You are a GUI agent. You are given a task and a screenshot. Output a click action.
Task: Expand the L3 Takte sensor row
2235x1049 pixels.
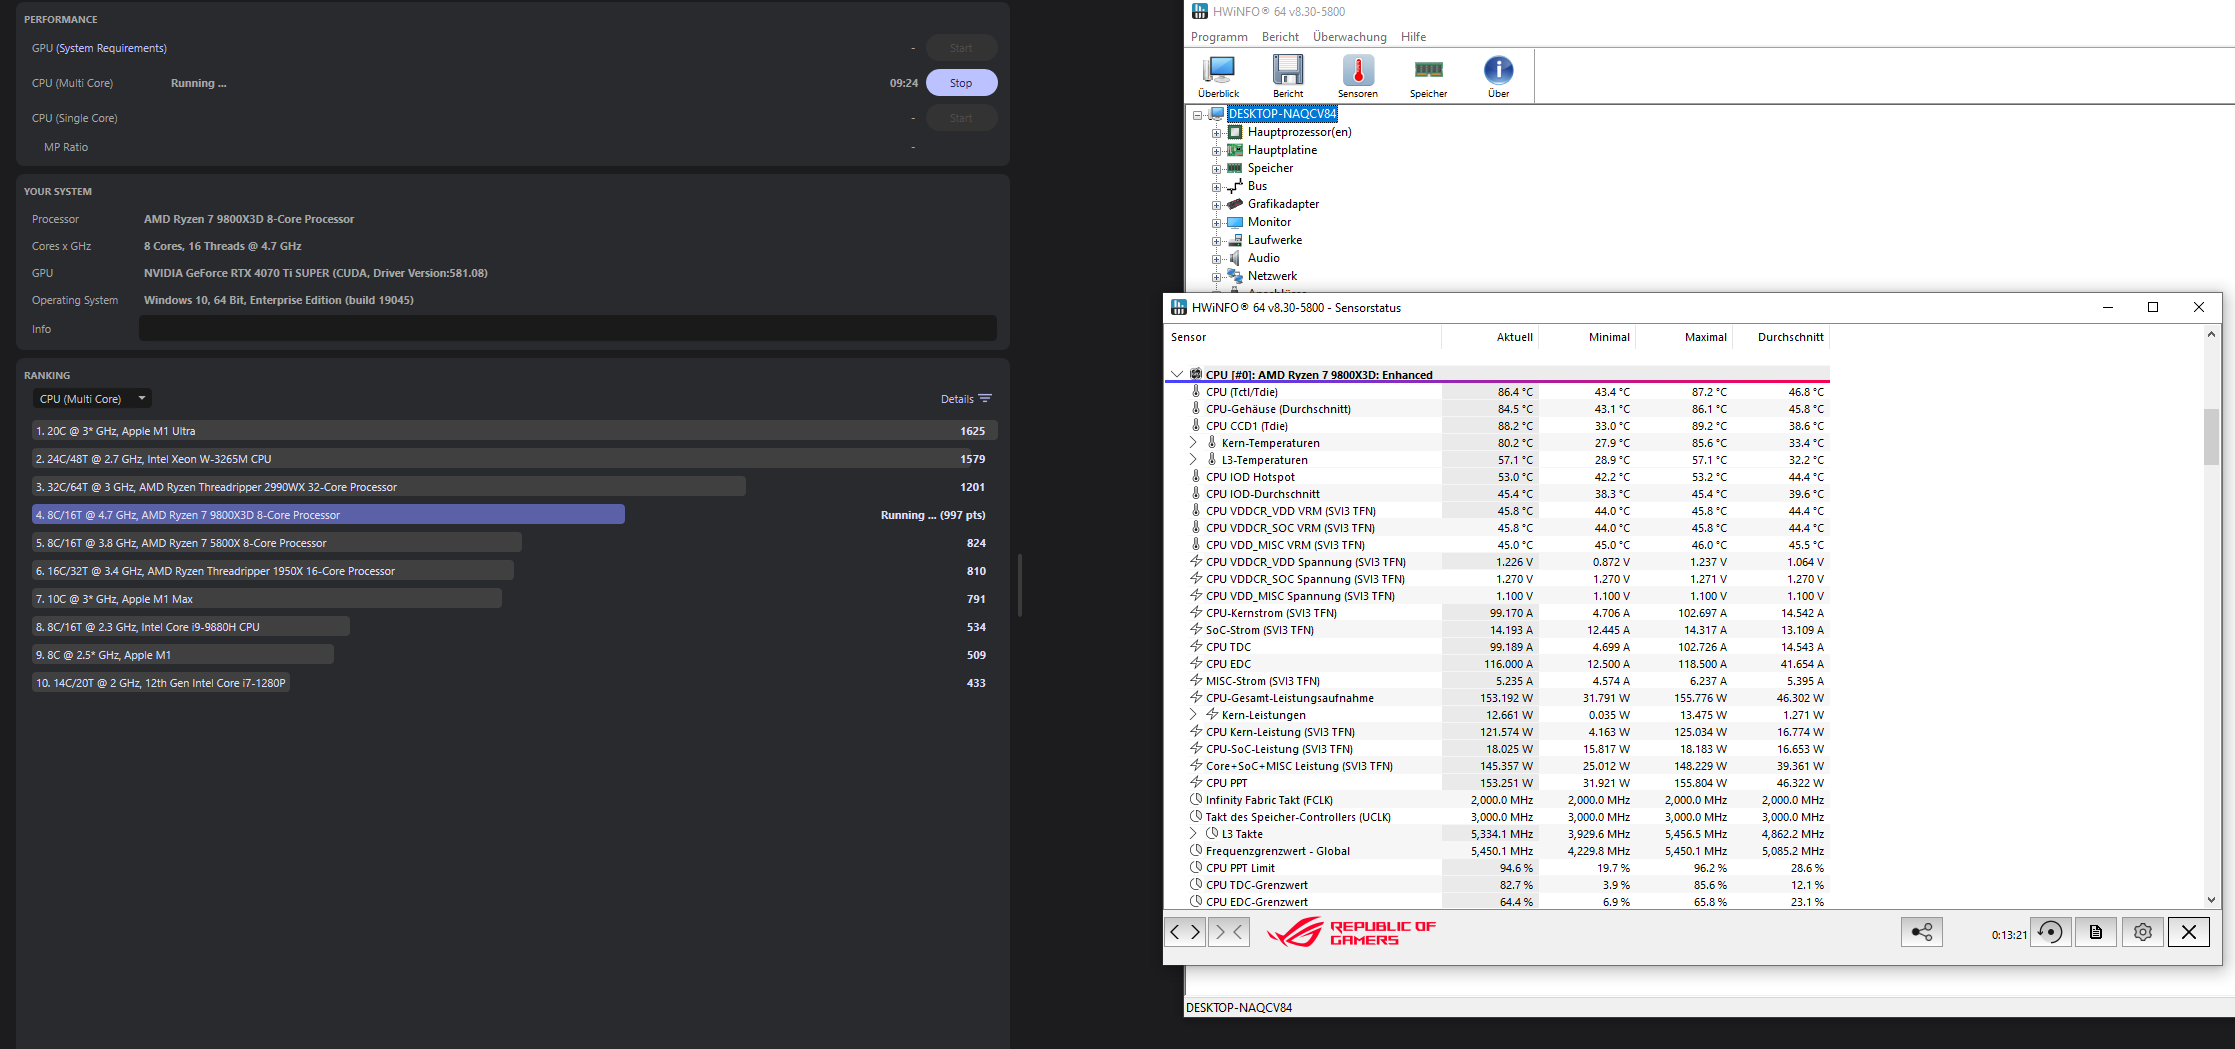[1193, 834]
